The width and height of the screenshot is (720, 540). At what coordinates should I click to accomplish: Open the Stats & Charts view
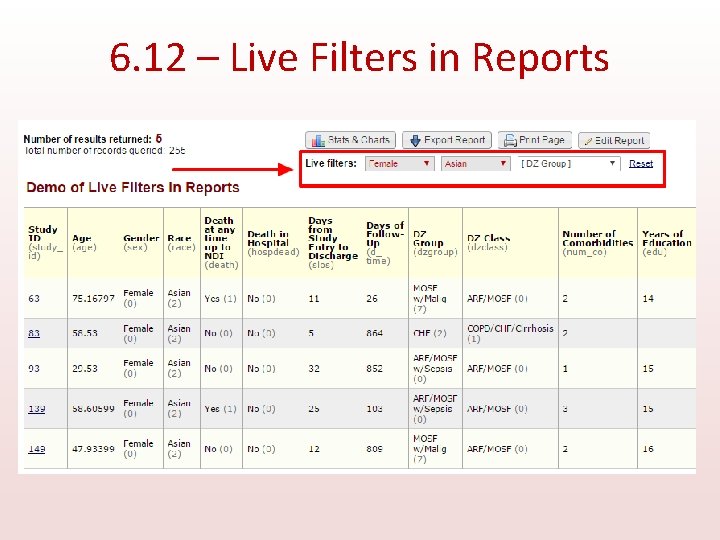click(350, 140)
